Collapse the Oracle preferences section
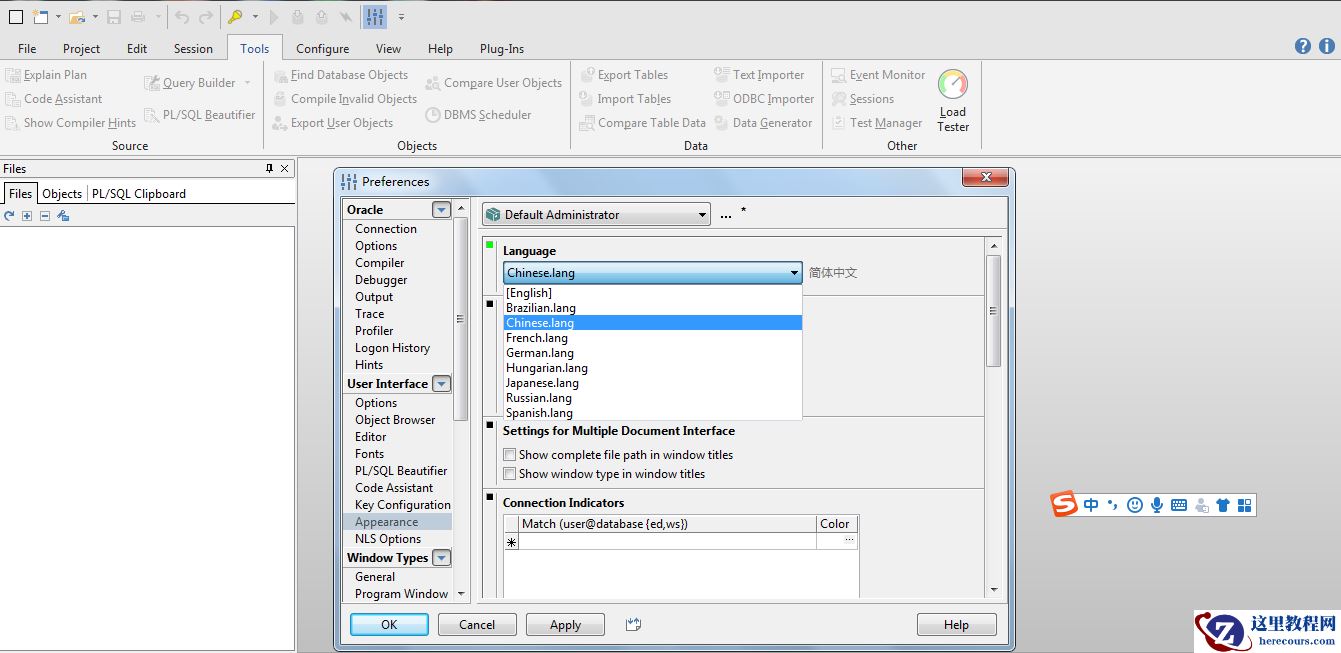 (441, 210)
